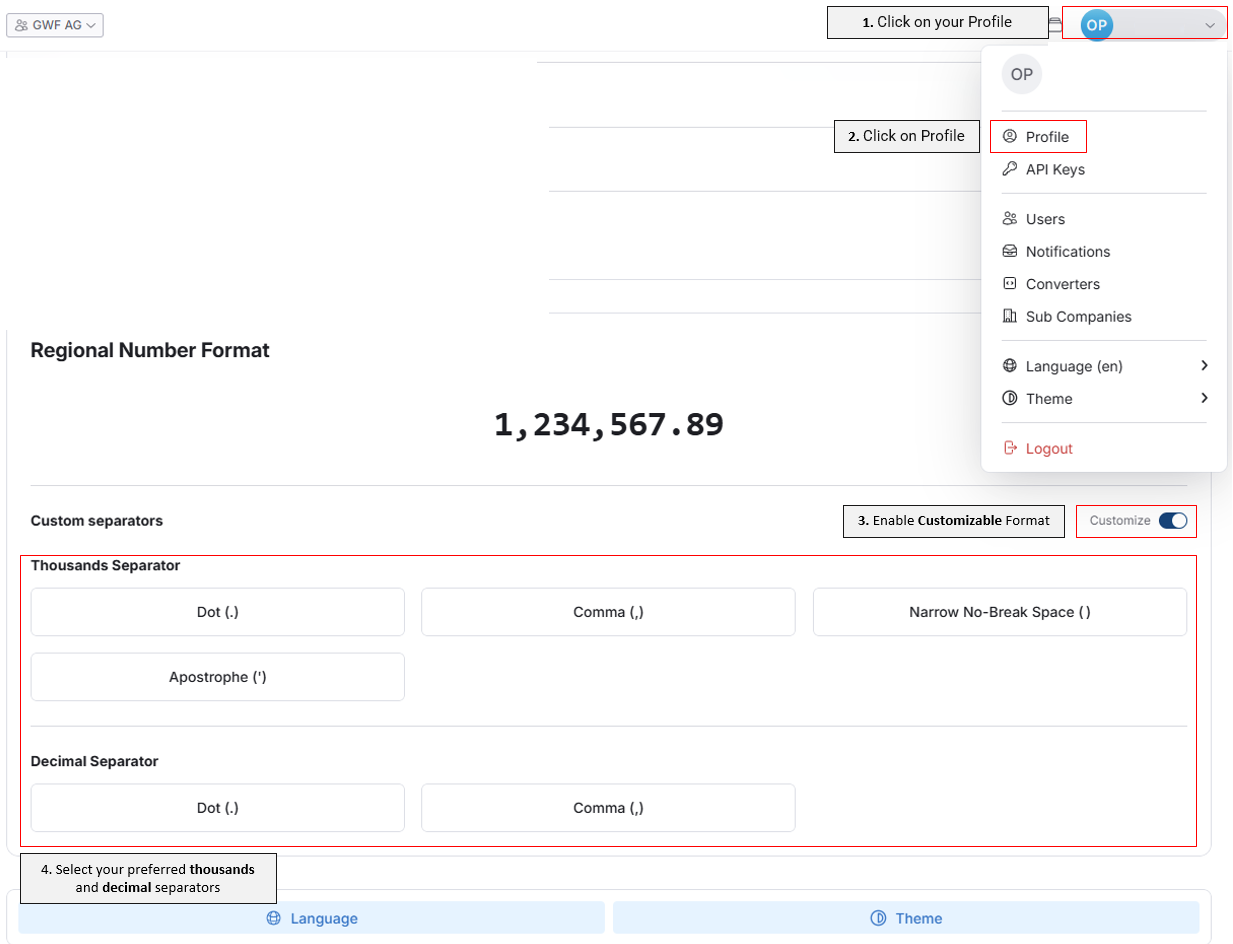Select Comma (,) as decimal separator

tap(608, 808)
